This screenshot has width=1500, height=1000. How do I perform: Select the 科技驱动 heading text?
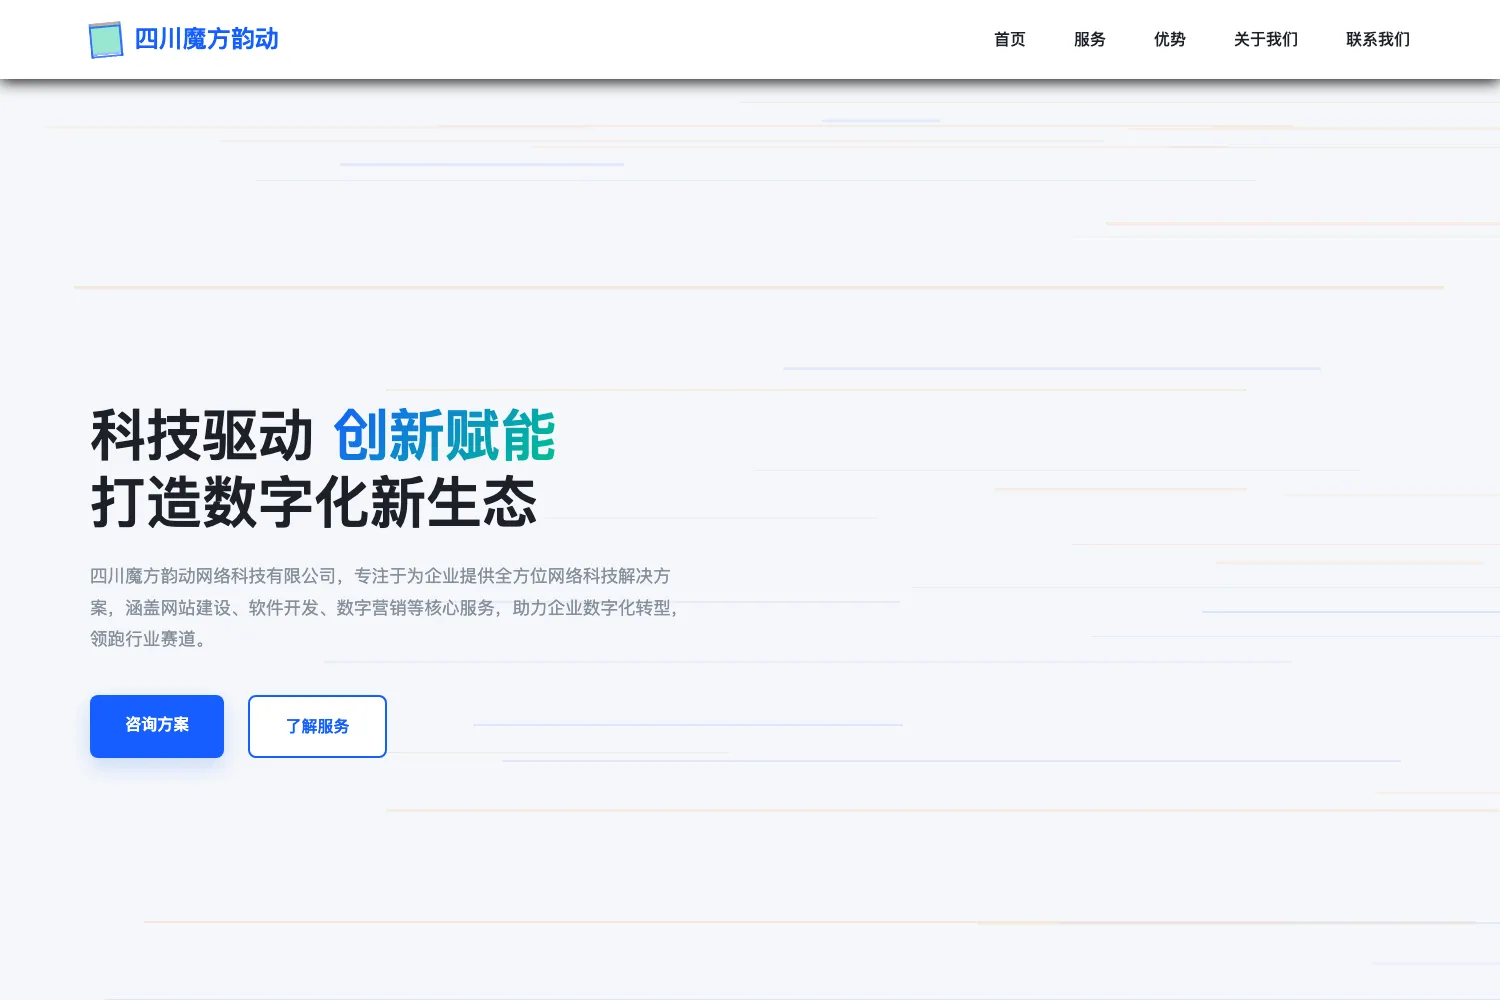point(203,435)
